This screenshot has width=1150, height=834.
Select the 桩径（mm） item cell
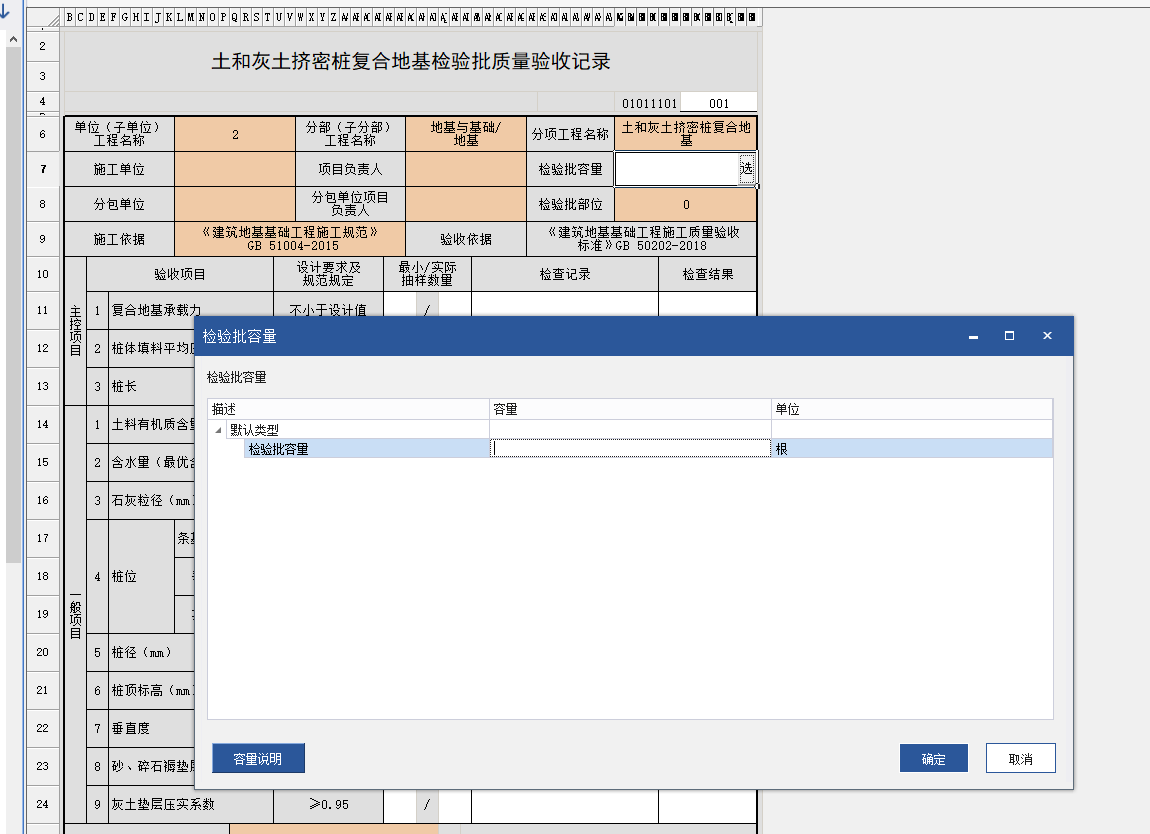[x=152, y=652]
